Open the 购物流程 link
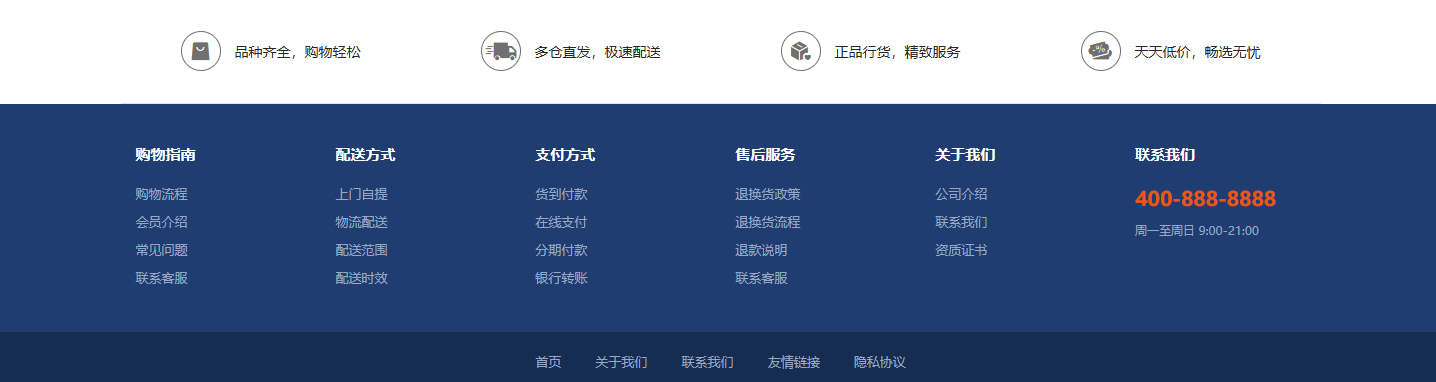The width and height of the screenshot is (1436, 382). (x=162, y=194)
